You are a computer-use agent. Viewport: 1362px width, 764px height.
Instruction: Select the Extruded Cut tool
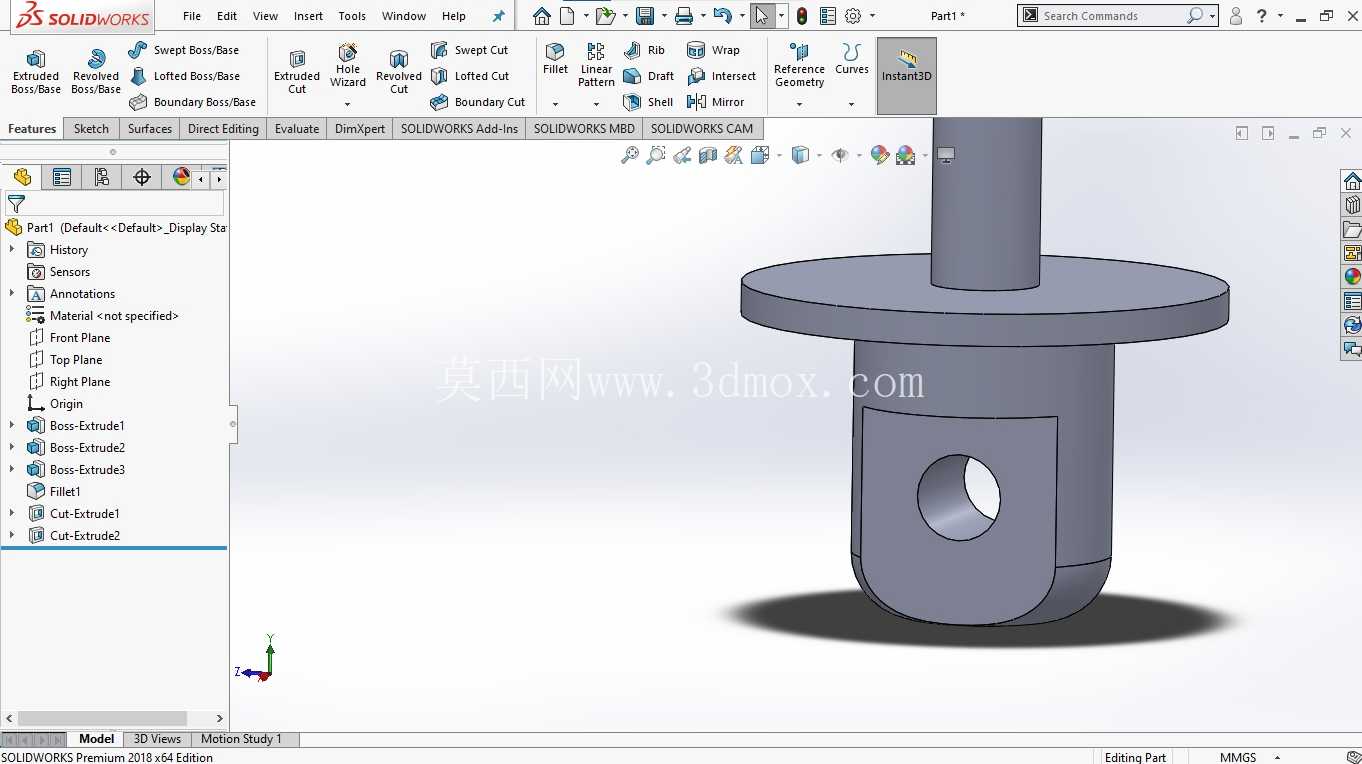click(x=297, y=72)
